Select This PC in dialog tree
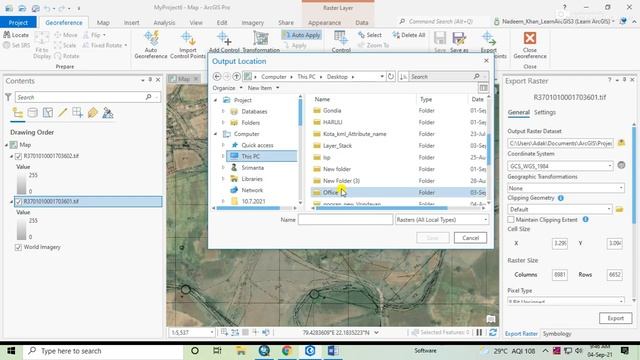The image size is (640, 360). tap(261, 156)
